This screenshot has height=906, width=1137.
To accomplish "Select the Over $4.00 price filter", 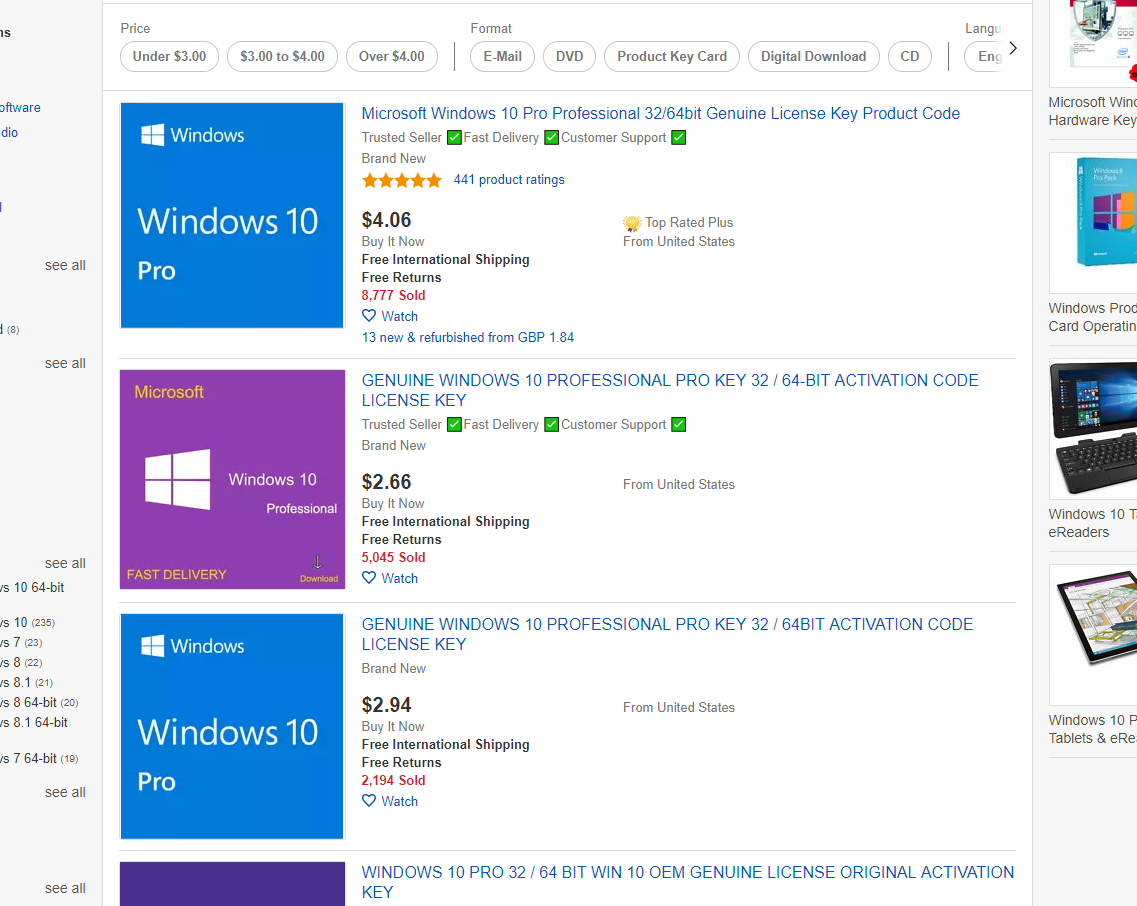I will coord(391,57).
